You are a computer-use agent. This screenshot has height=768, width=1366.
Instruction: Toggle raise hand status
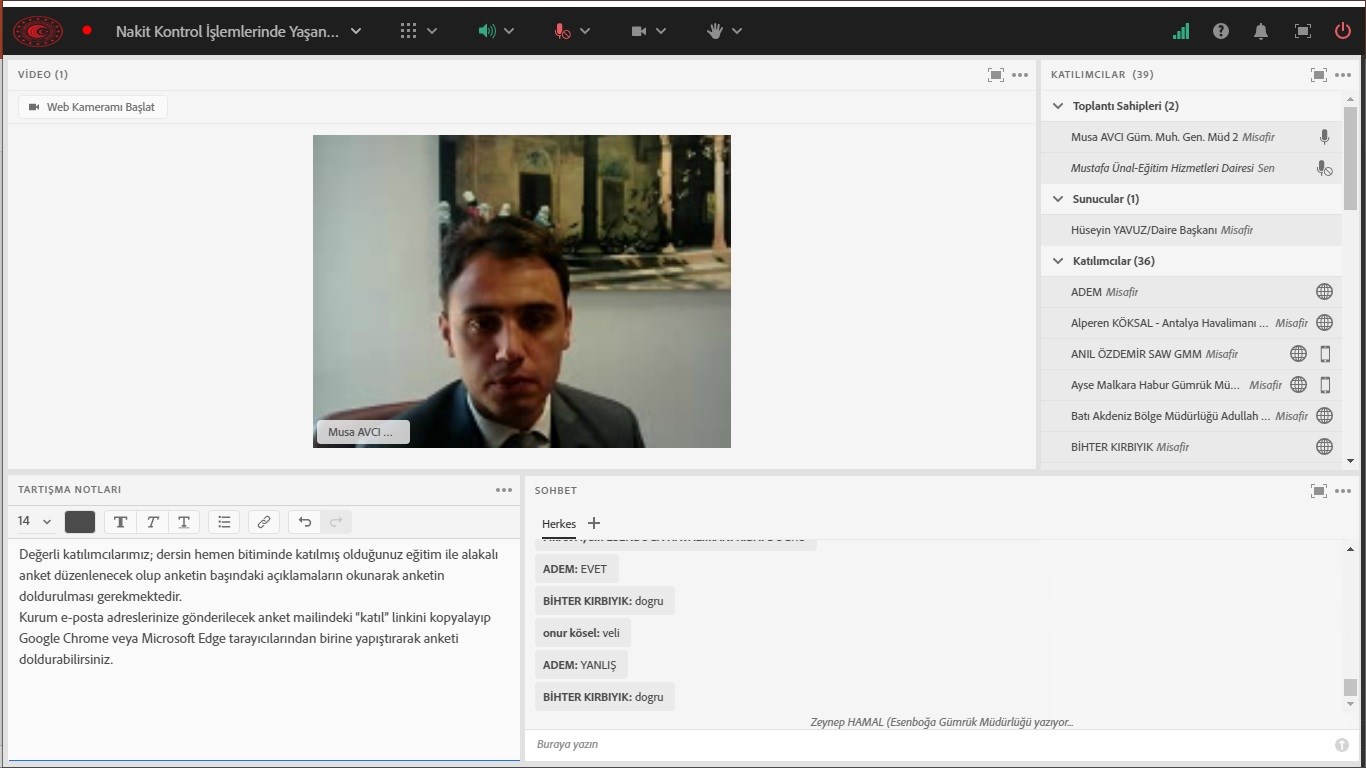tap(714, 31)
